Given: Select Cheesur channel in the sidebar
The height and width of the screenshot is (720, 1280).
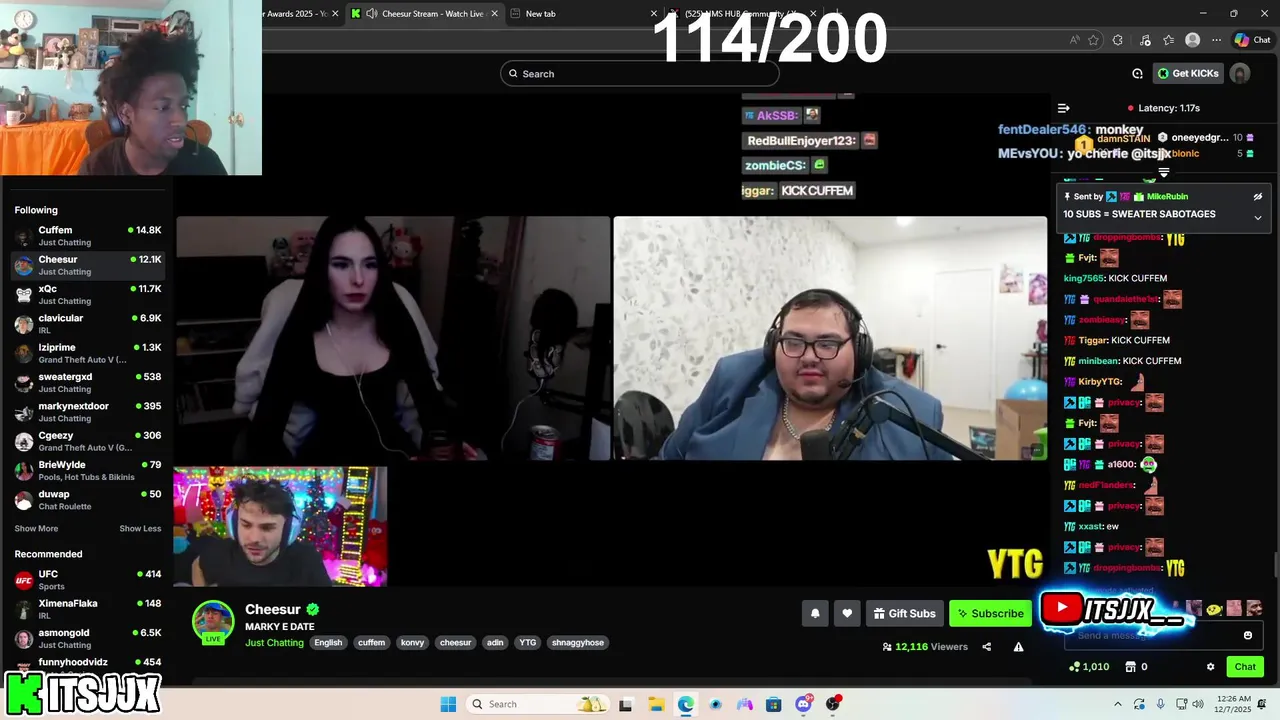Looking at the screenshot, I should 88,265.
